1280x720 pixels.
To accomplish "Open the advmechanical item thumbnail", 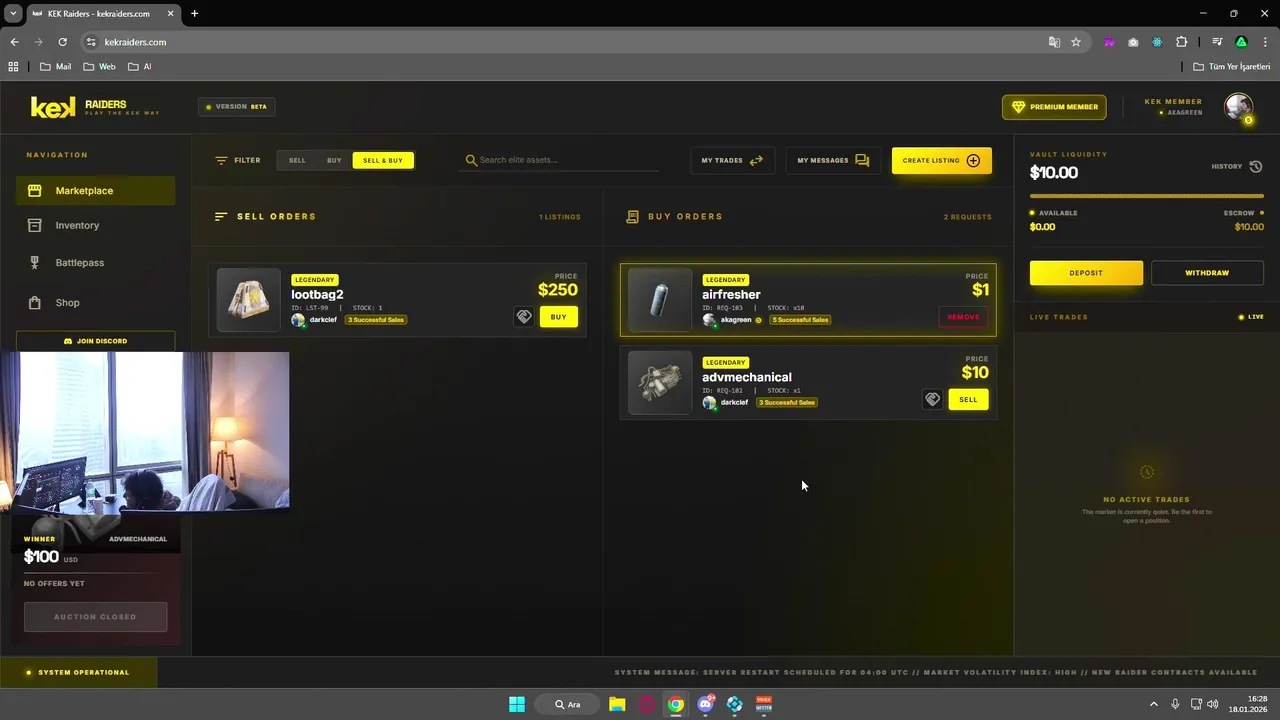I will (660, 382).
